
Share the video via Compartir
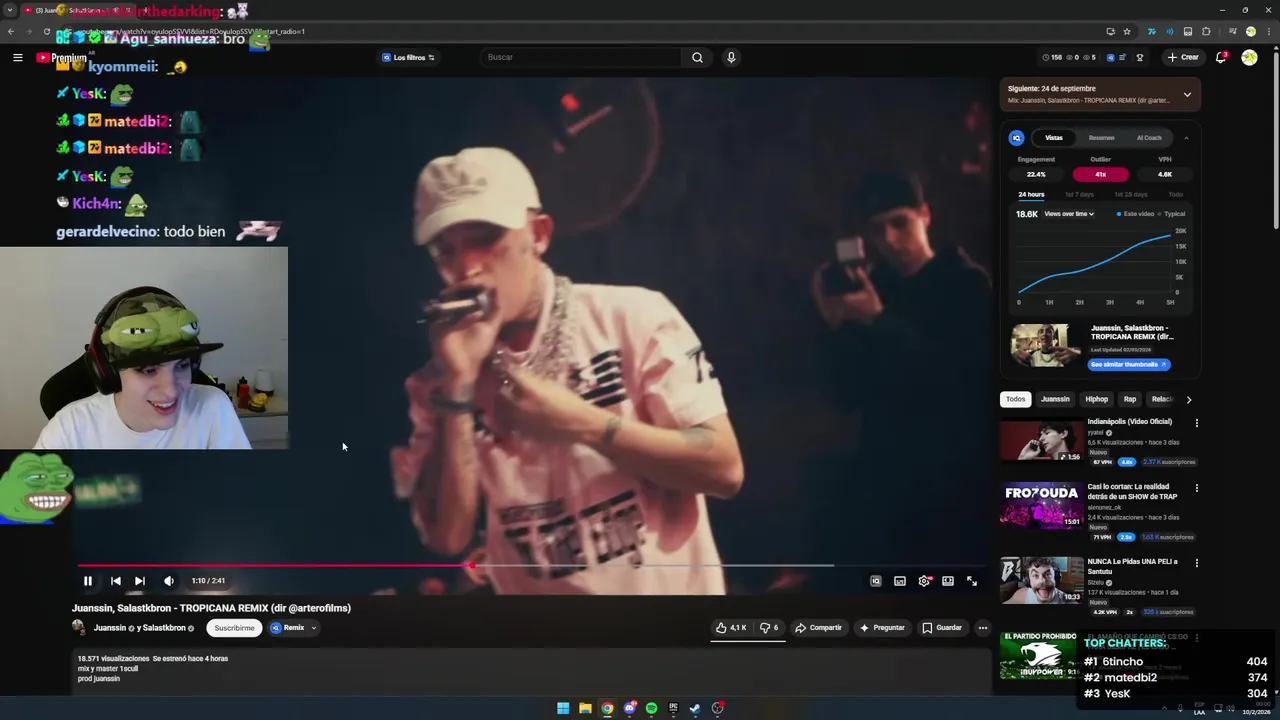coord(818,628)
